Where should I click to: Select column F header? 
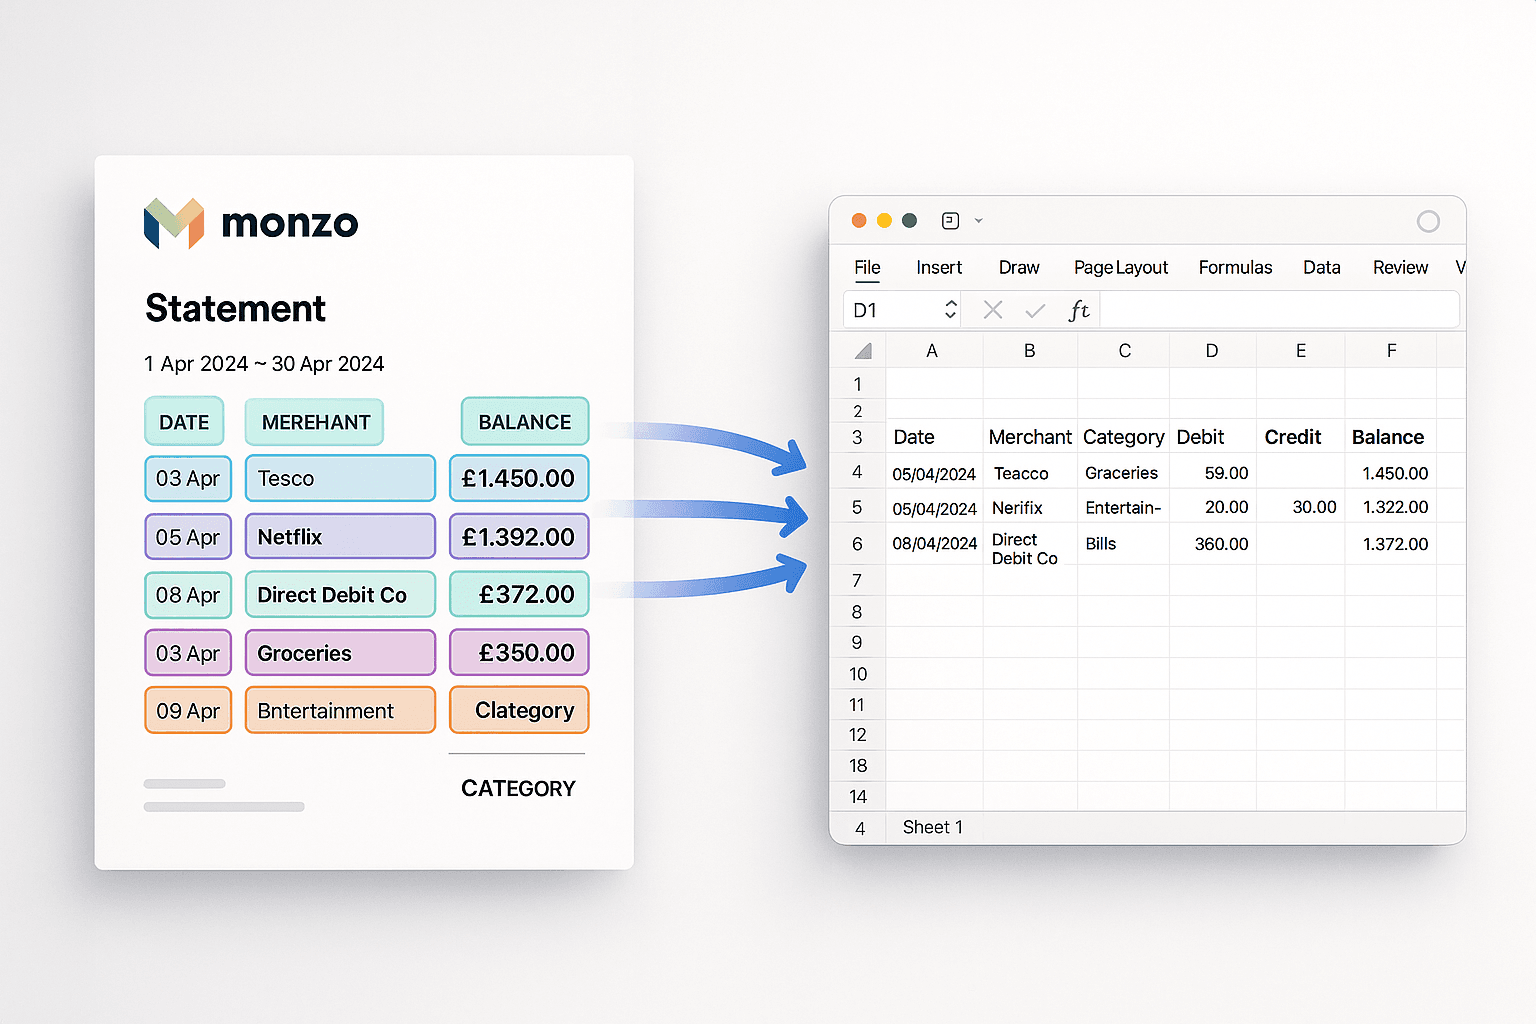1391,351
